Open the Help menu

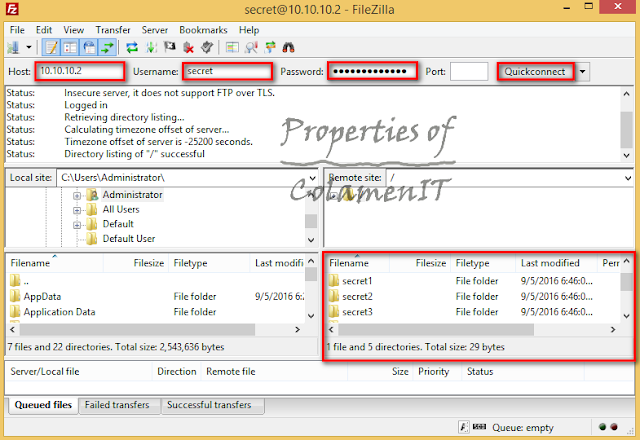[249, 30]
